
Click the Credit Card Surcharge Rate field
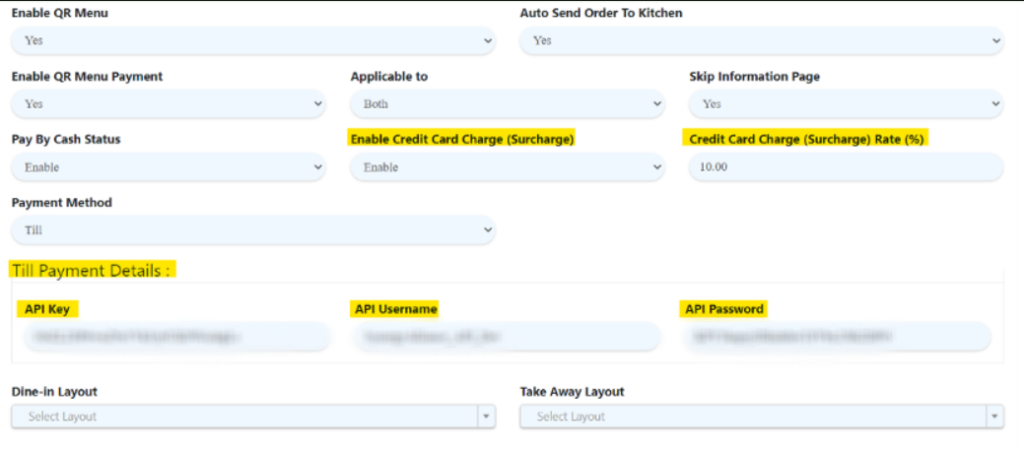(x=846, y=167)
